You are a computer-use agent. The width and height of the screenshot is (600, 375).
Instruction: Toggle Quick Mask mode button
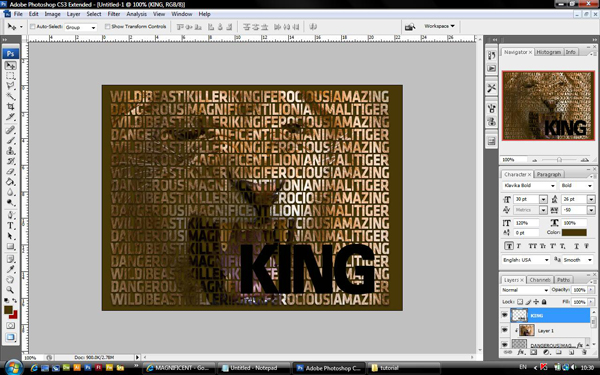click(10, 326)
